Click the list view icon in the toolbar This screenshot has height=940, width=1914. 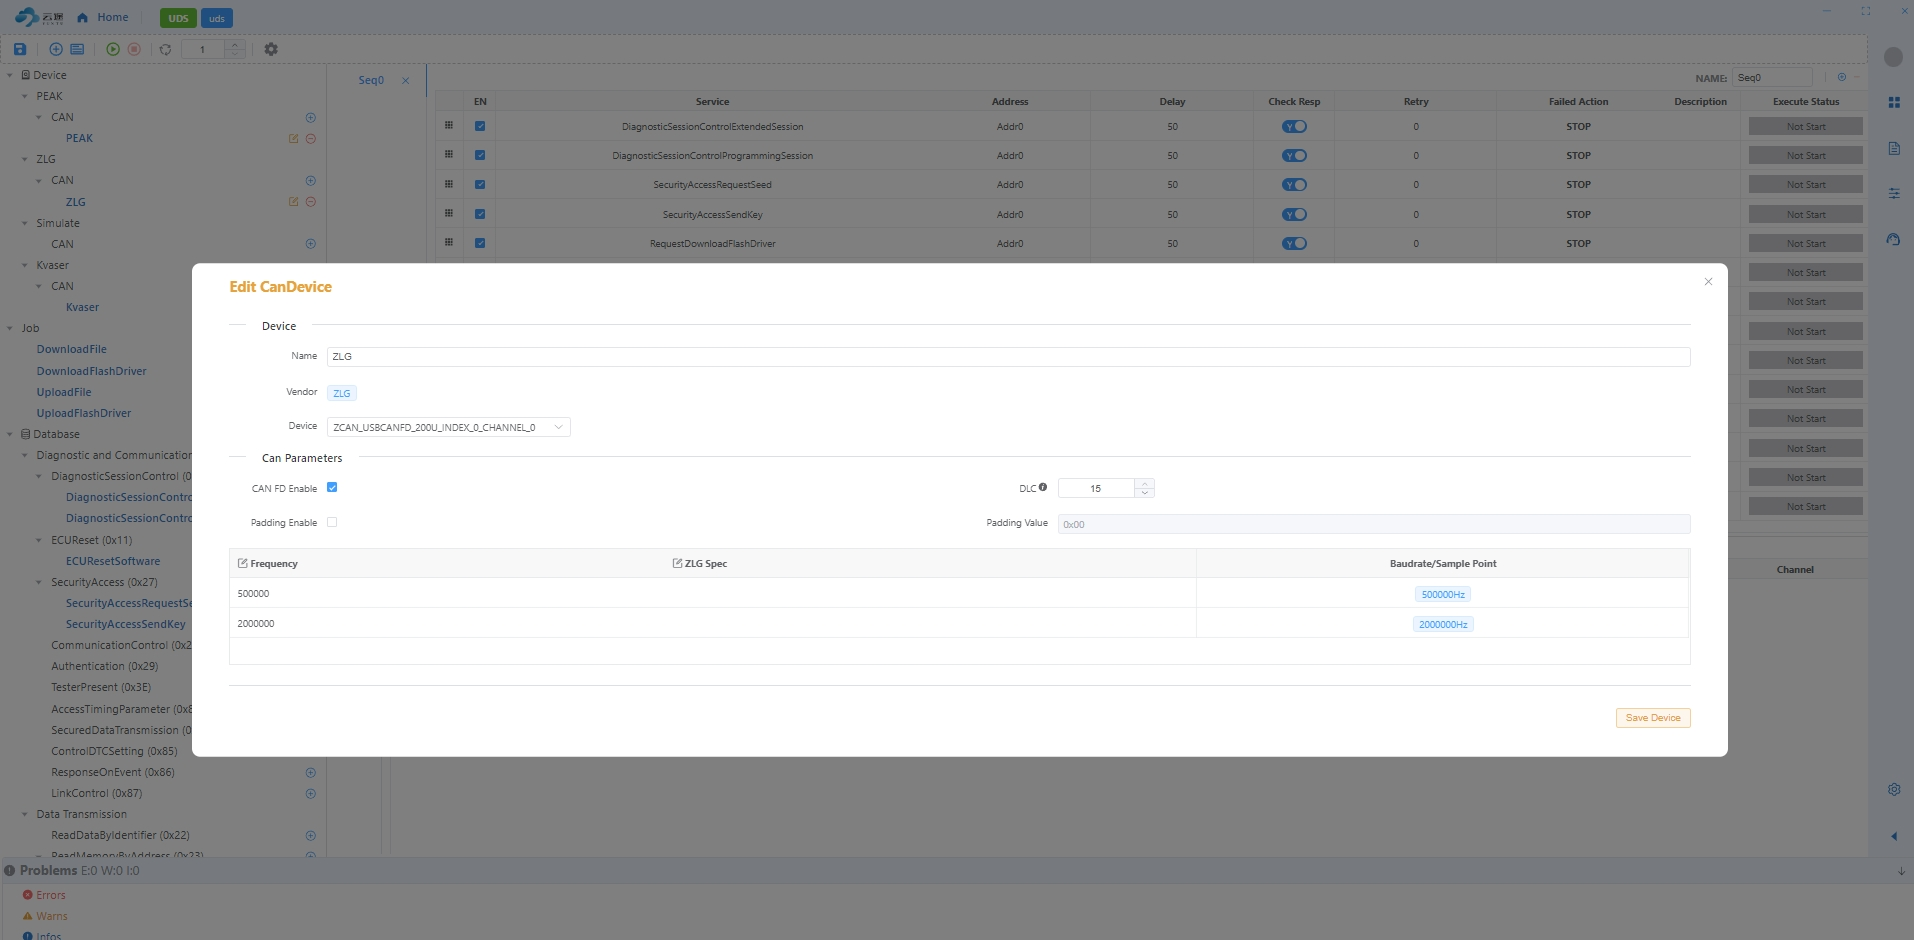pyautogui.click(x=77, y=49)
